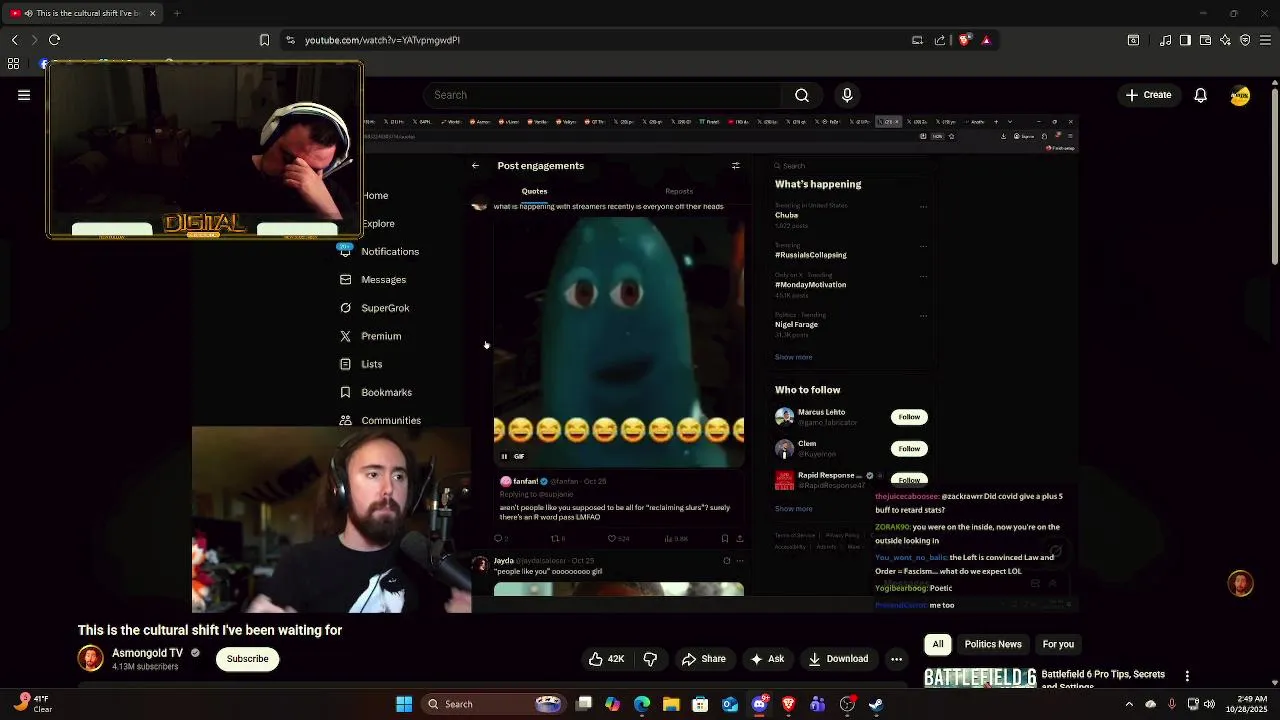Open the apps grid in bookmarks bar
Screen dimensions: 1280x720
13,64
